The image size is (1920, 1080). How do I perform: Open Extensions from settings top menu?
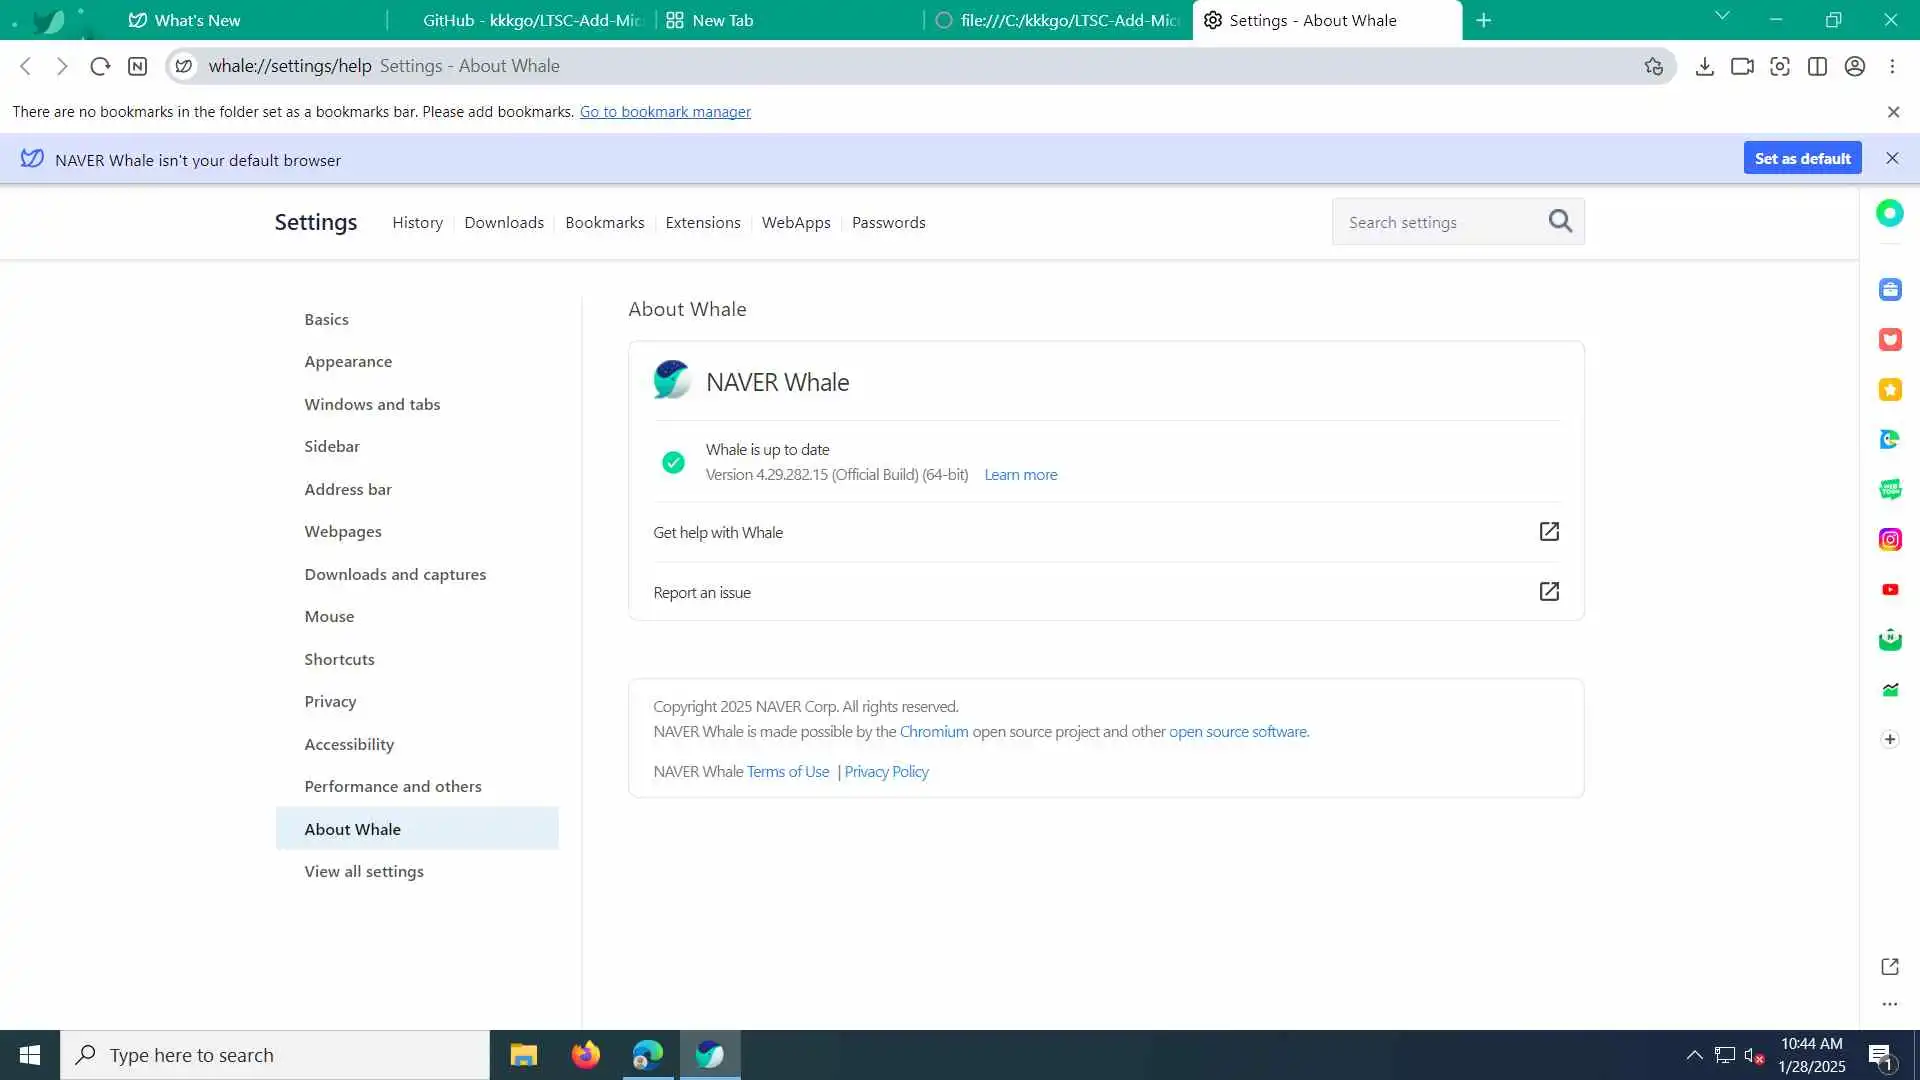702,222
